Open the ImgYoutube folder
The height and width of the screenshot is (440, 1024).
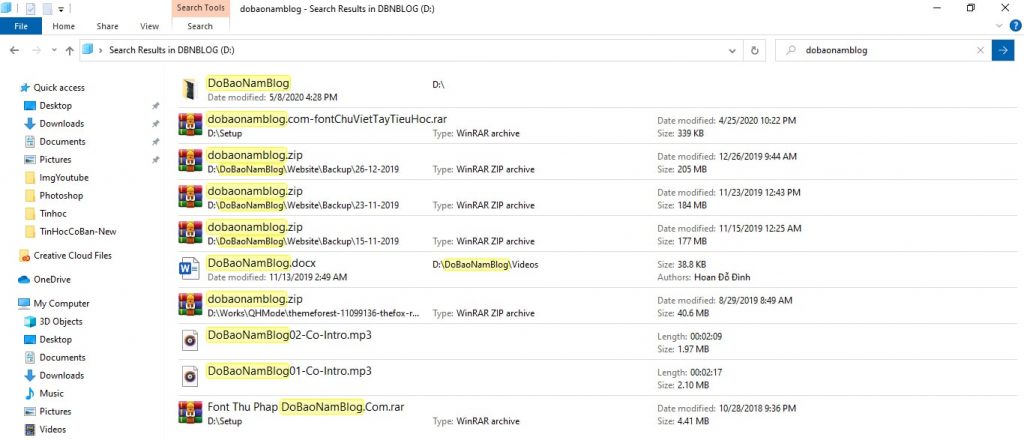coord(63,178)
